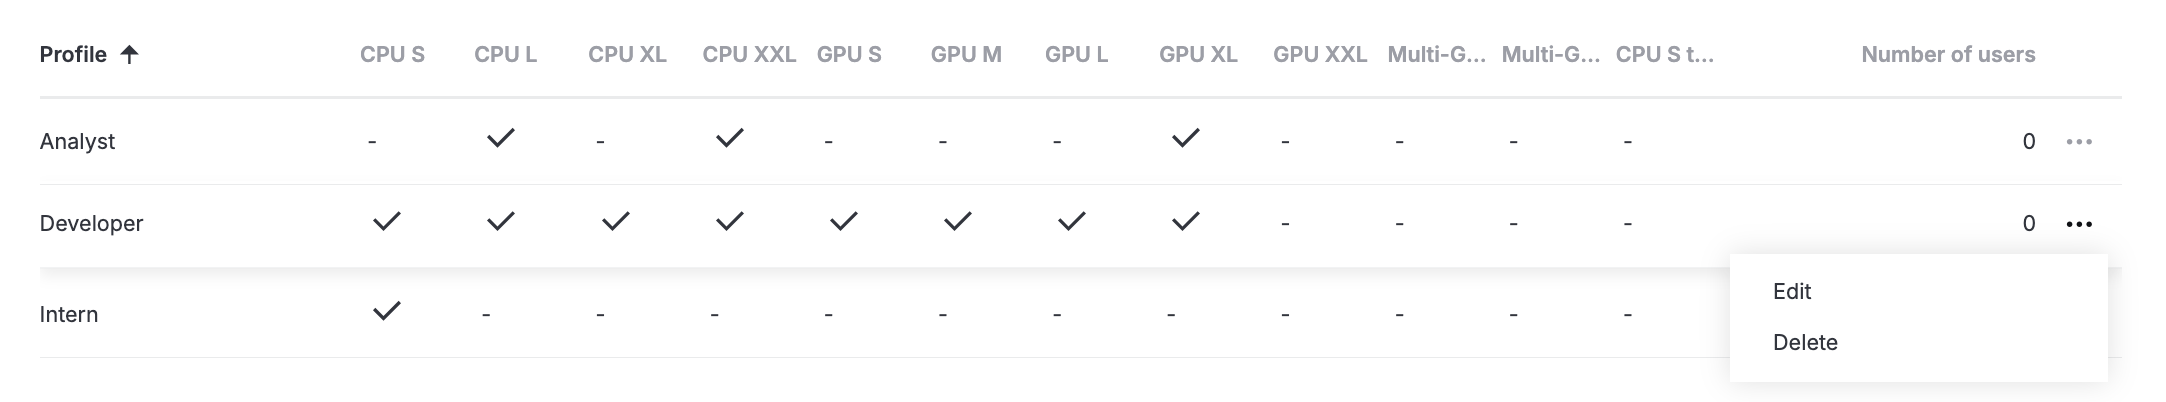Click the Analyst GPU XL checkmark

[x=1185, y=138]
